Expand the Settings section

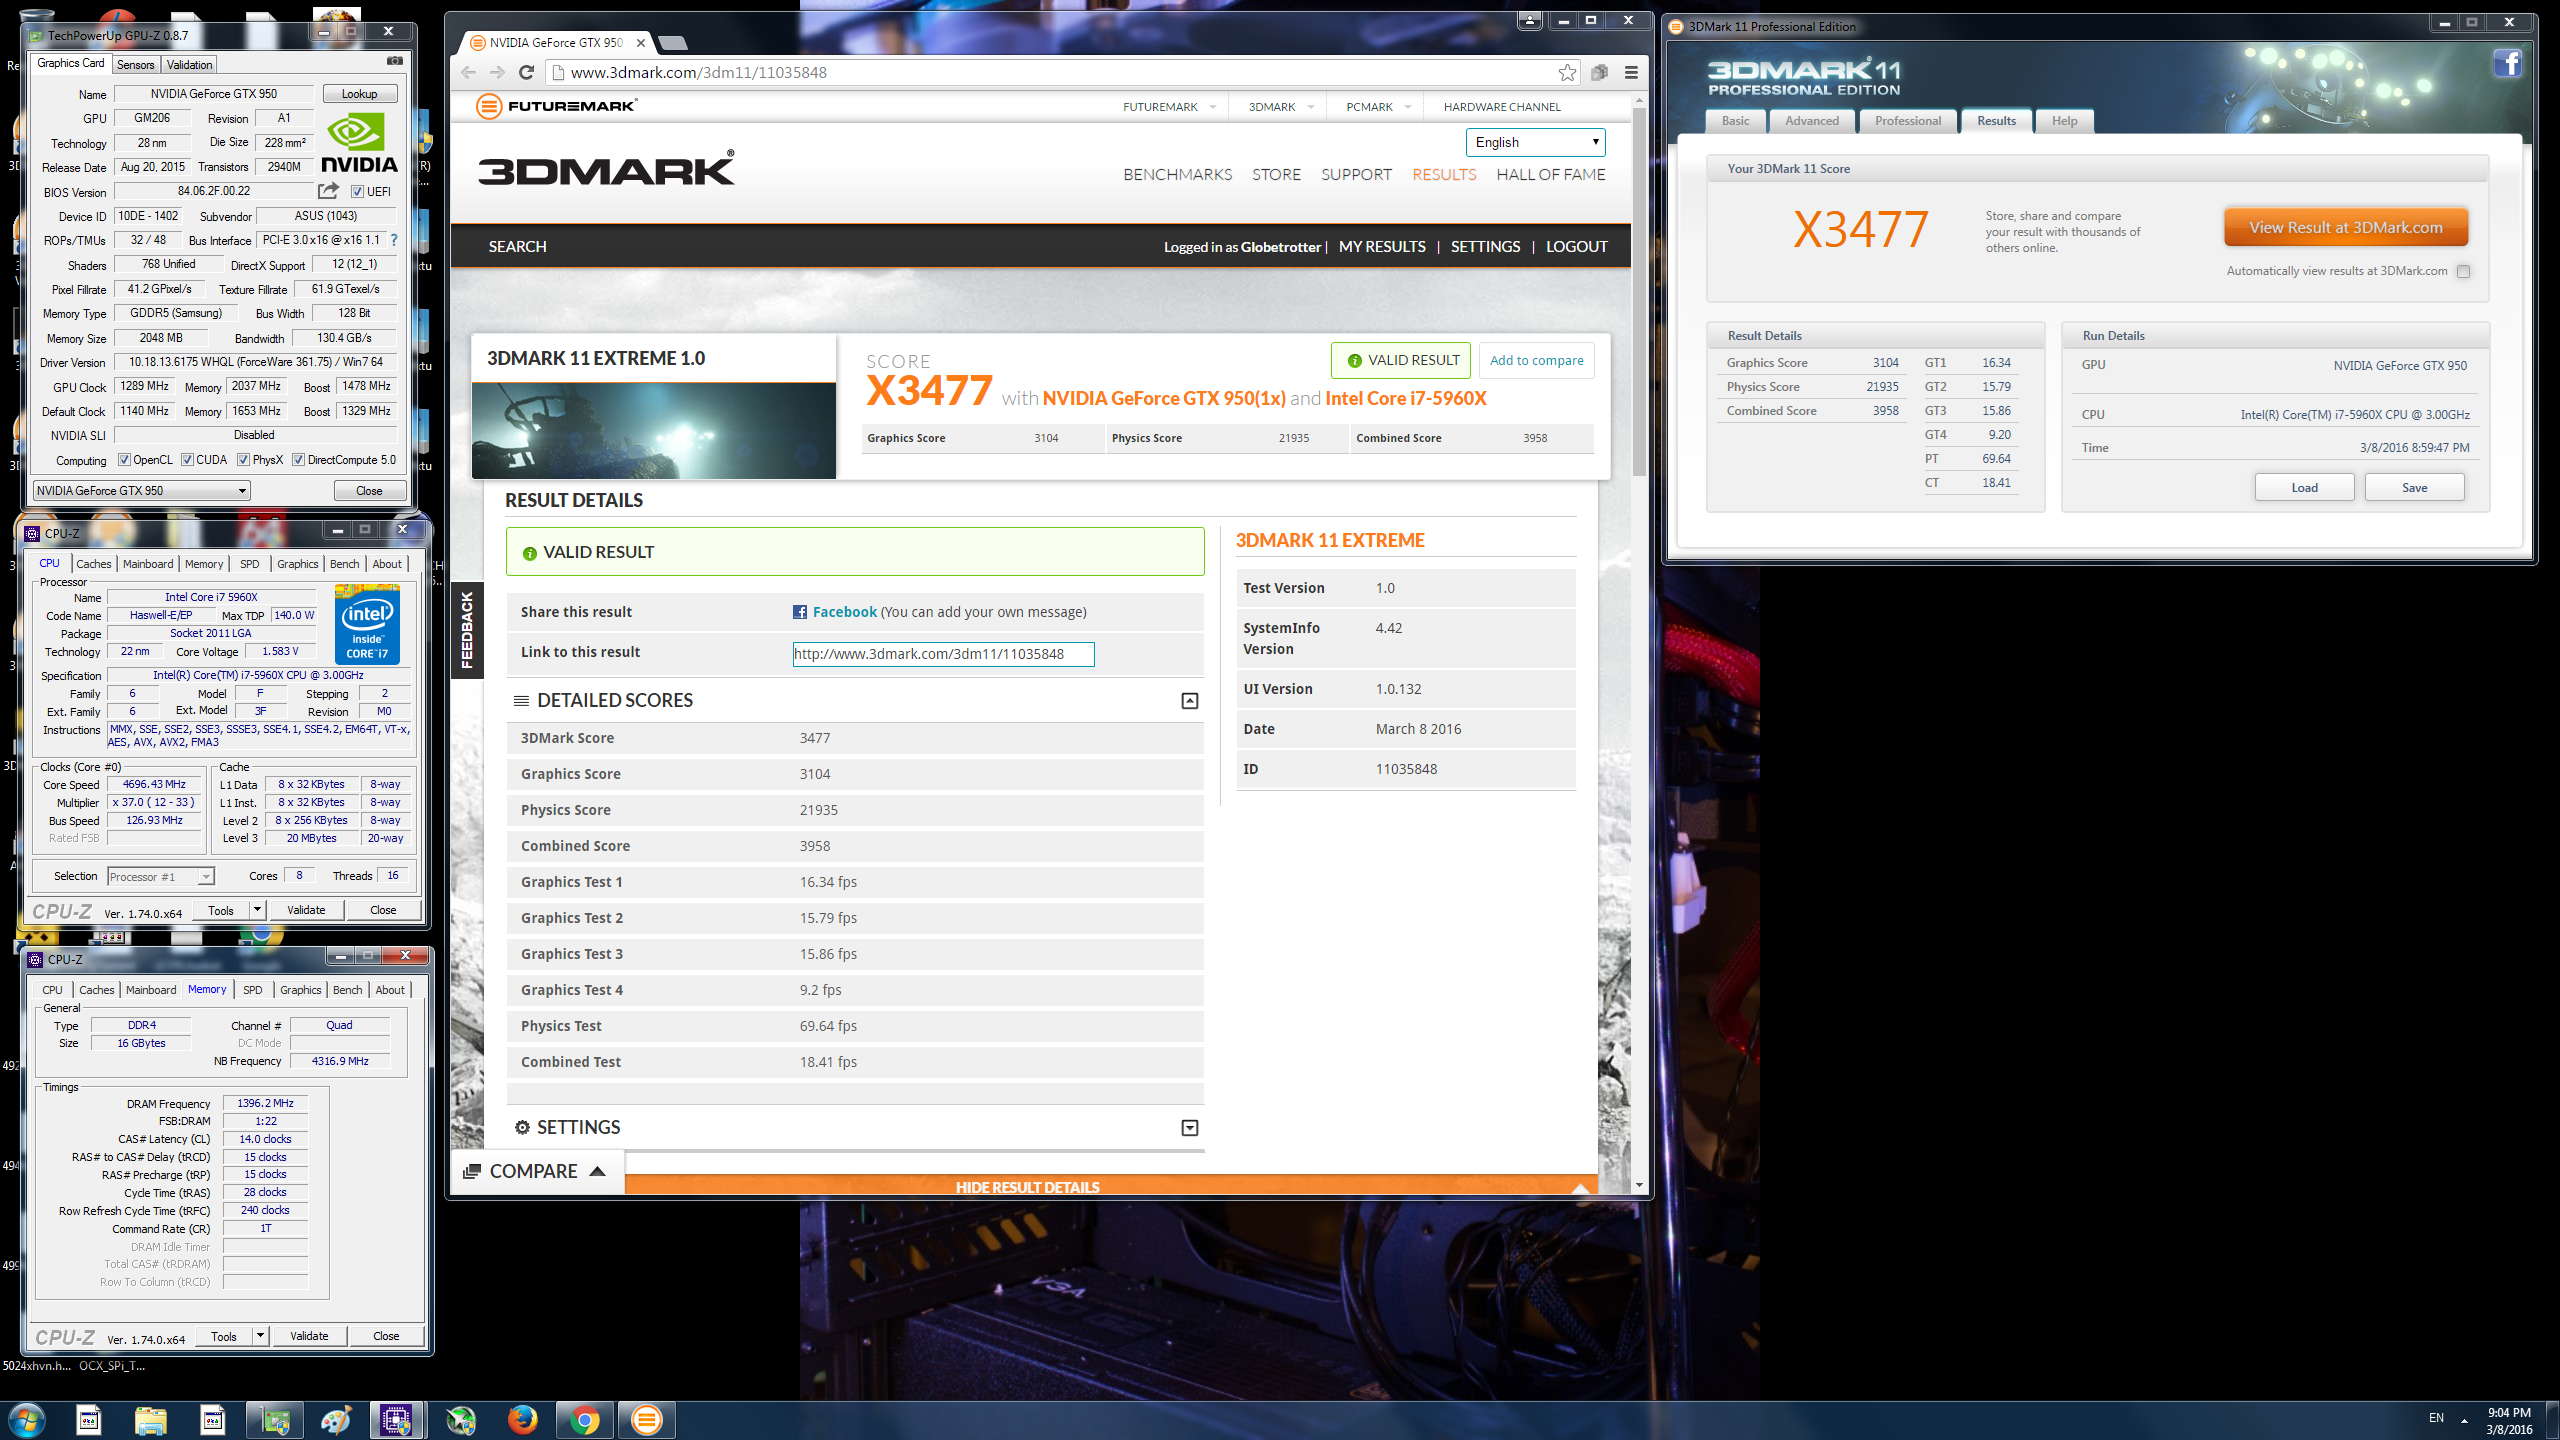(1189, 1128)
